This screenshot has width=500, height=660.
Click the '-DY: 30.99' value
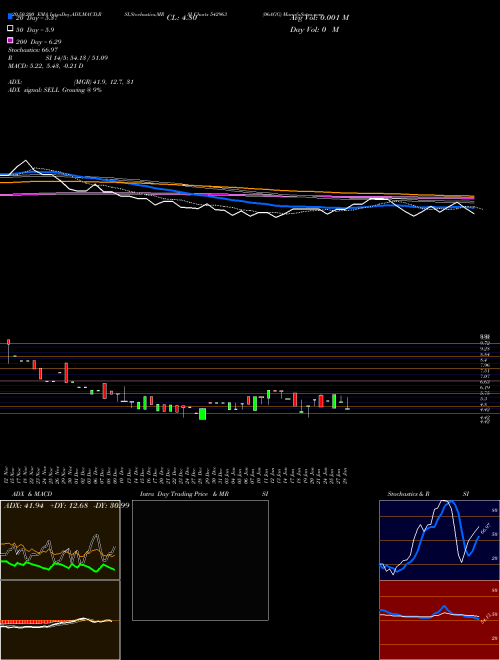pos(110,505)
